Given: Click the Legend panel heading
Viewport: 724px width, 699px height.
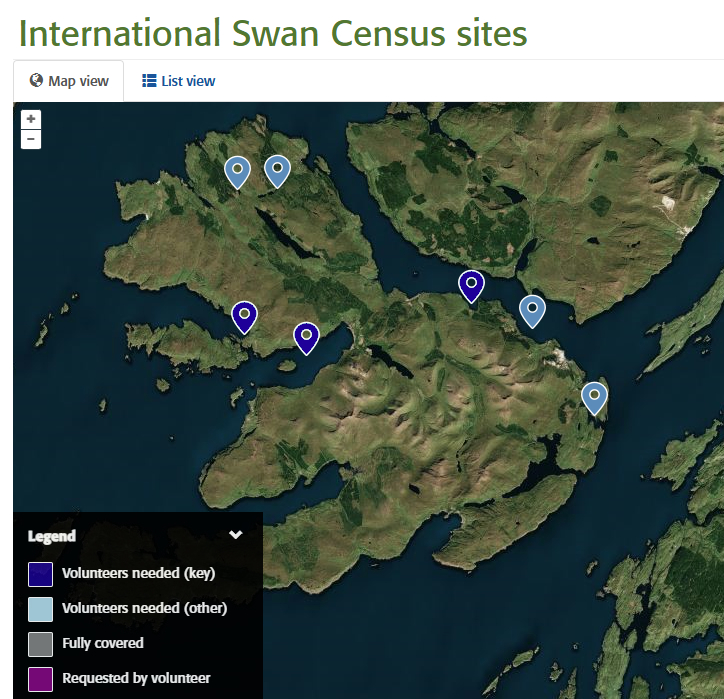Looking at the screenshot, I should (x=52, y=536).
